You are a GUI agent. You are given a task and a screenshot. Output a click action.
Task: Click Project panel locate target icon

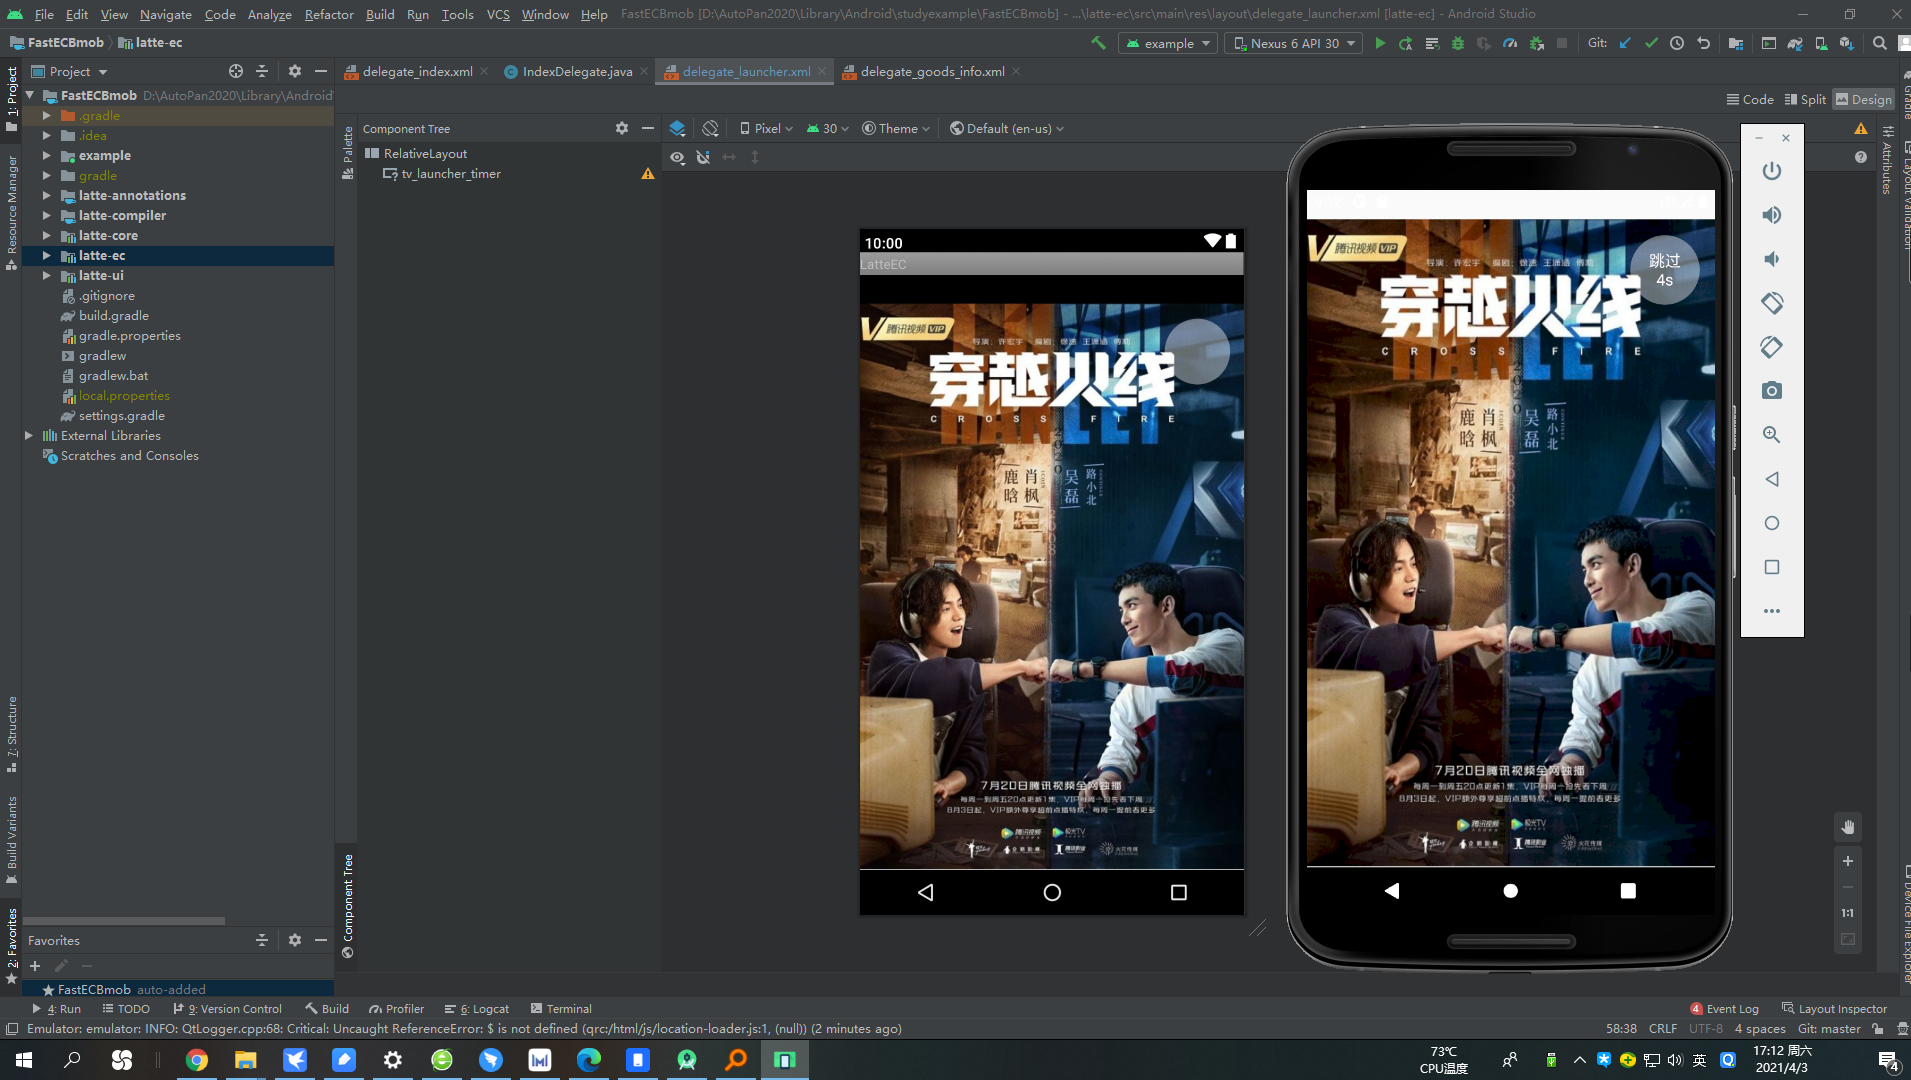pos(236,71)
